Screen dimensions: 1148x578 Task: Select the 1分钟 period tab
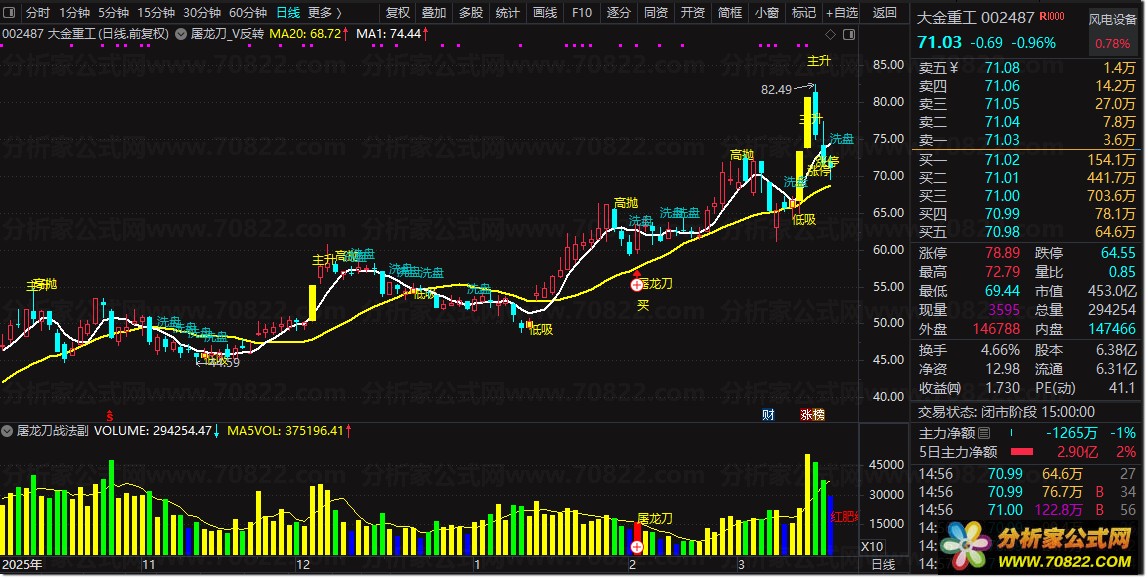75,12
